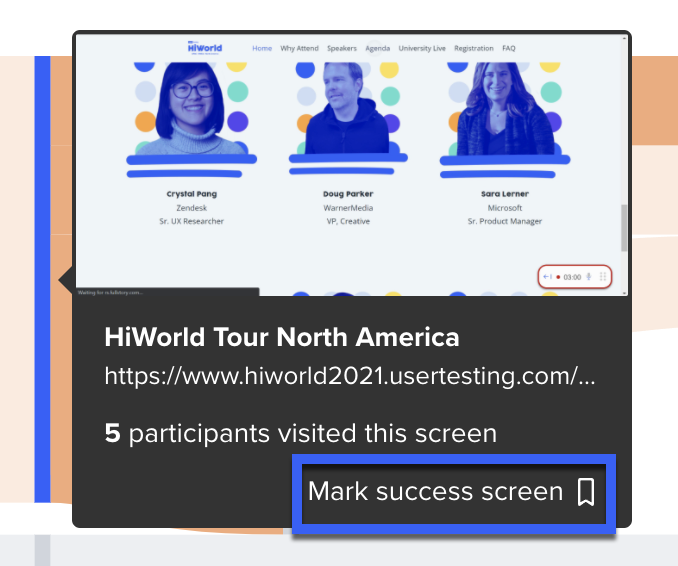Open the Home nav link in thumbnail
The height and width of the screenshot is (566, 678).
click(x=262, y=48)
